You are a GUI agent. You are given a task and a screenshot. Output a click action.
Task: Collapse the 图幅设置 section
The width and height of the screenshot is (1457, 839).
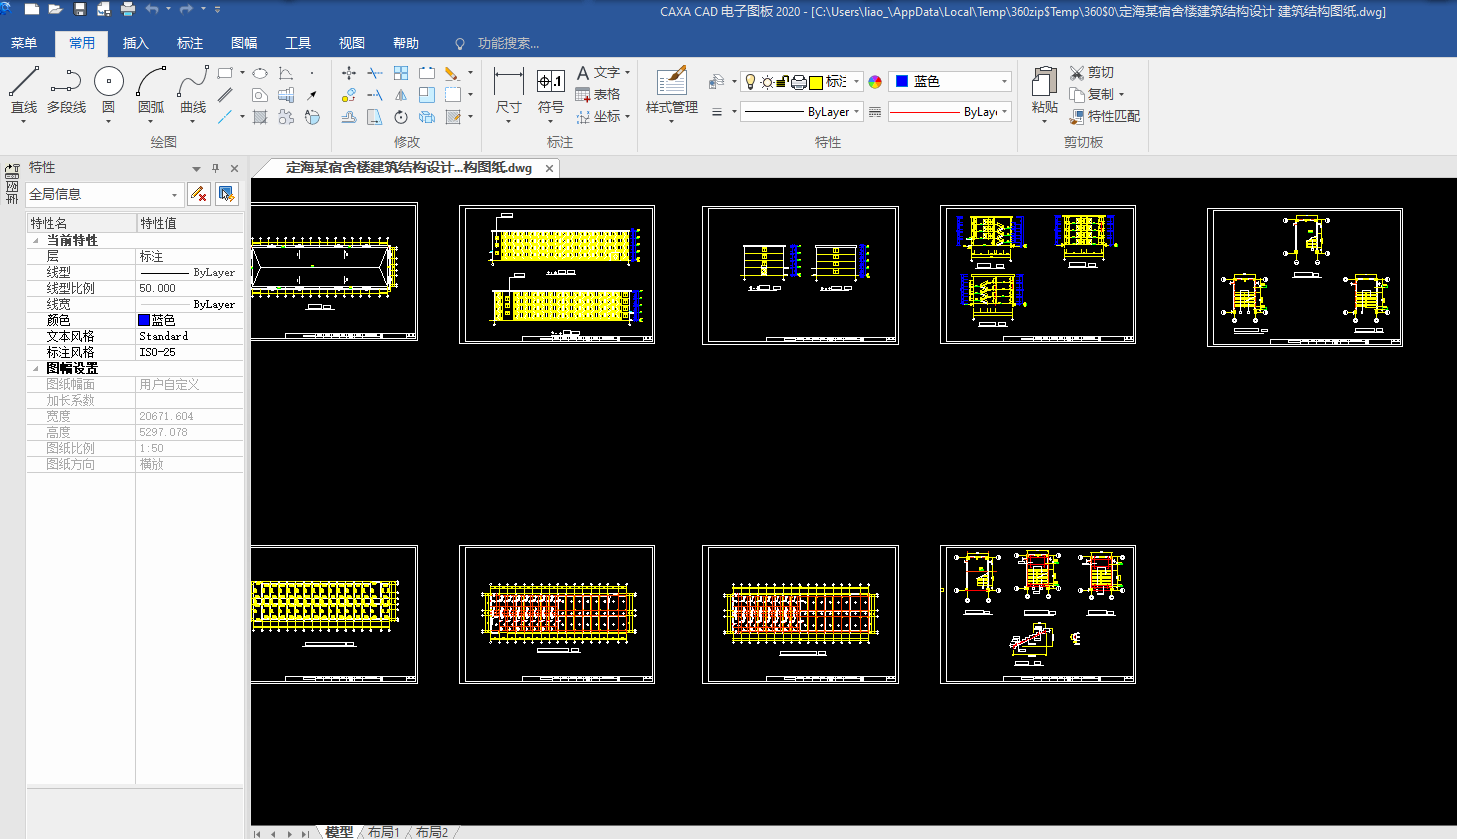(x=36, y=368)
